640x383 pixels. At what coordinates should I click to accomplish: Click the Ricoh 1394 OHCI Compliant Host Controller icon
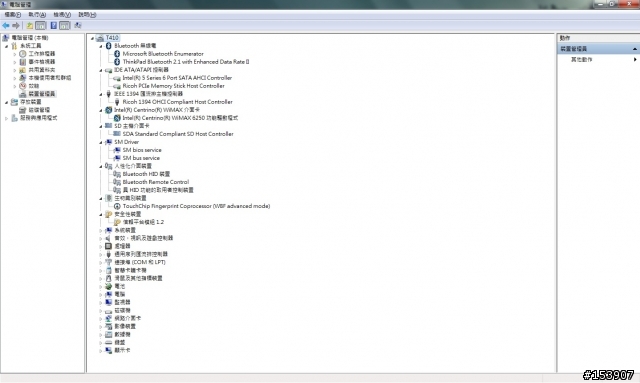click(117, 102)
